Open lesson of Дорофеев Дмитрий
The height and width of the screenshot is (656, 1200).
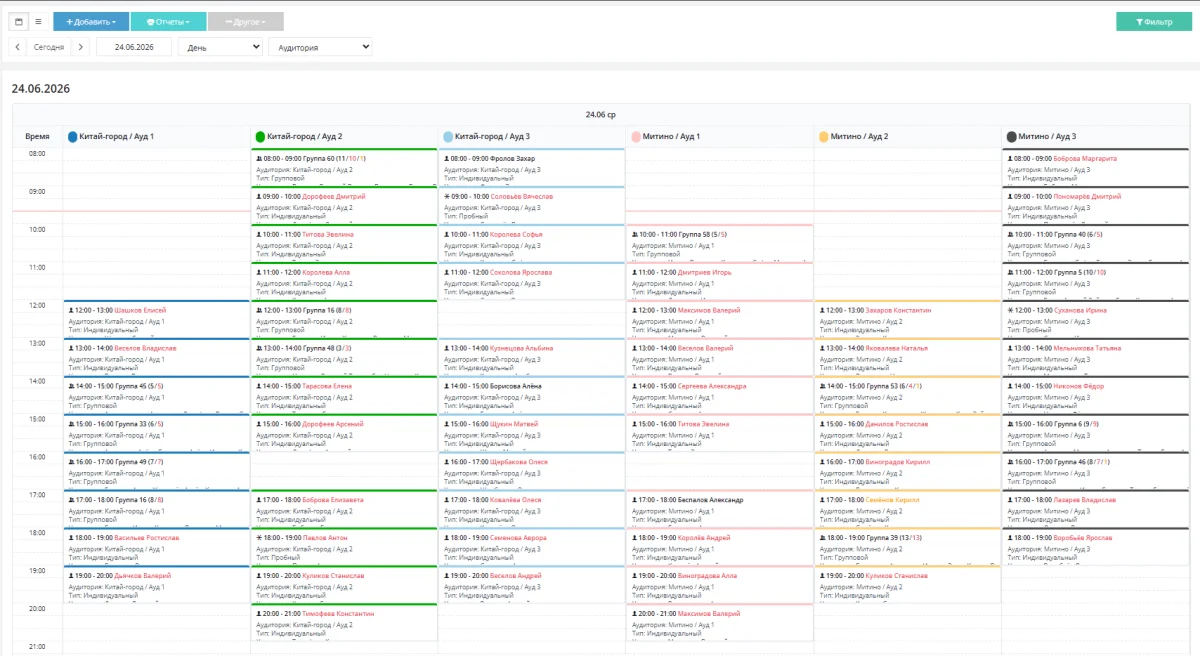[x=344, y=205]
